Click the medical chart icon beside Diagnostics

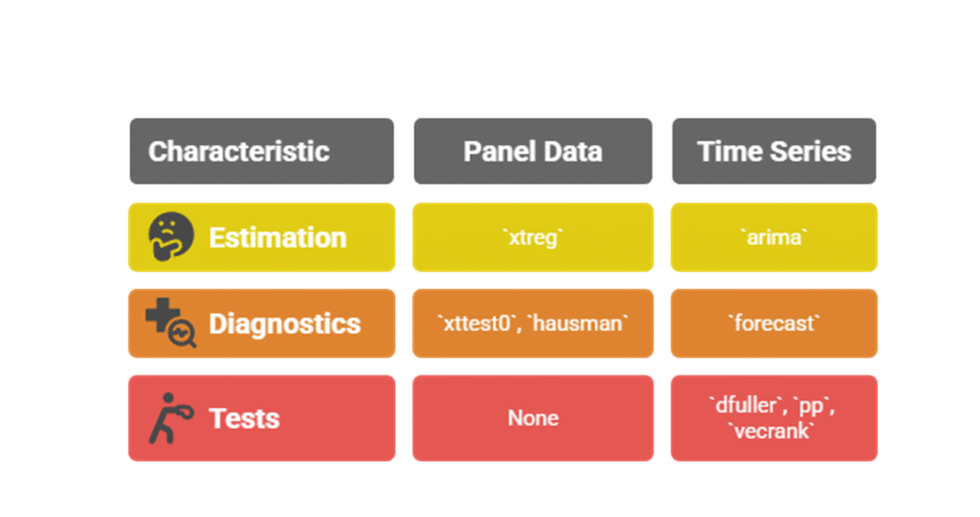click(x=171, y=323)
